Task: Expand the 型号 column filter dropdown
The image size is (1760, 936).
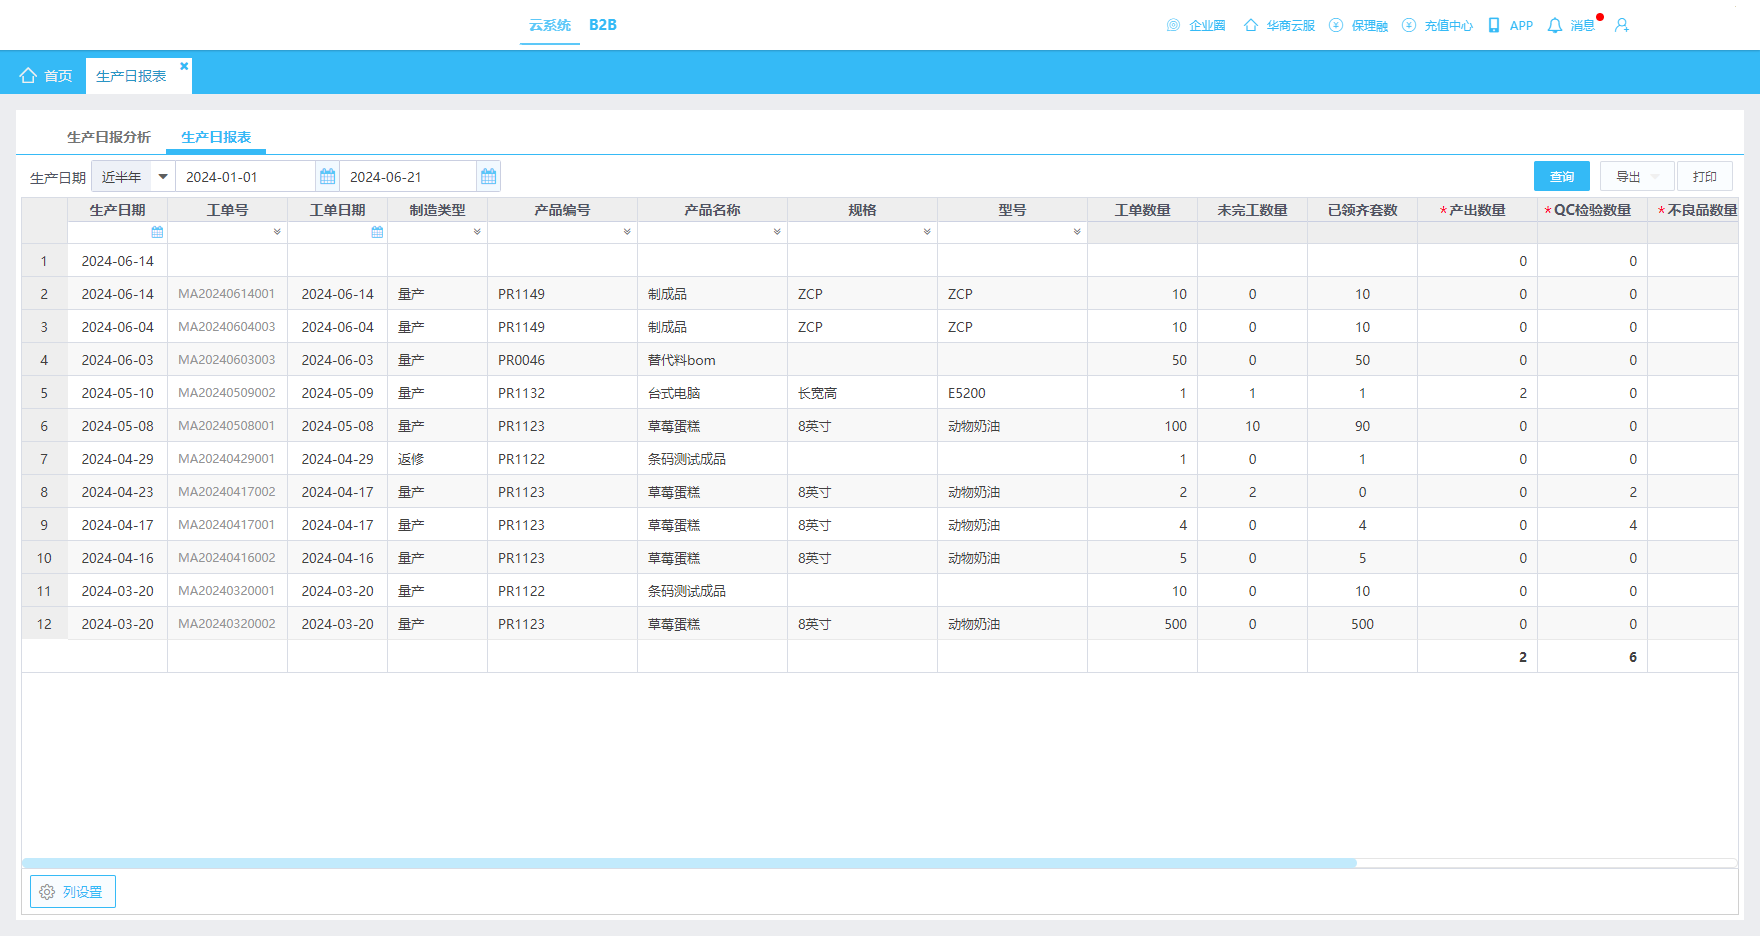Action: point(1077,232)
